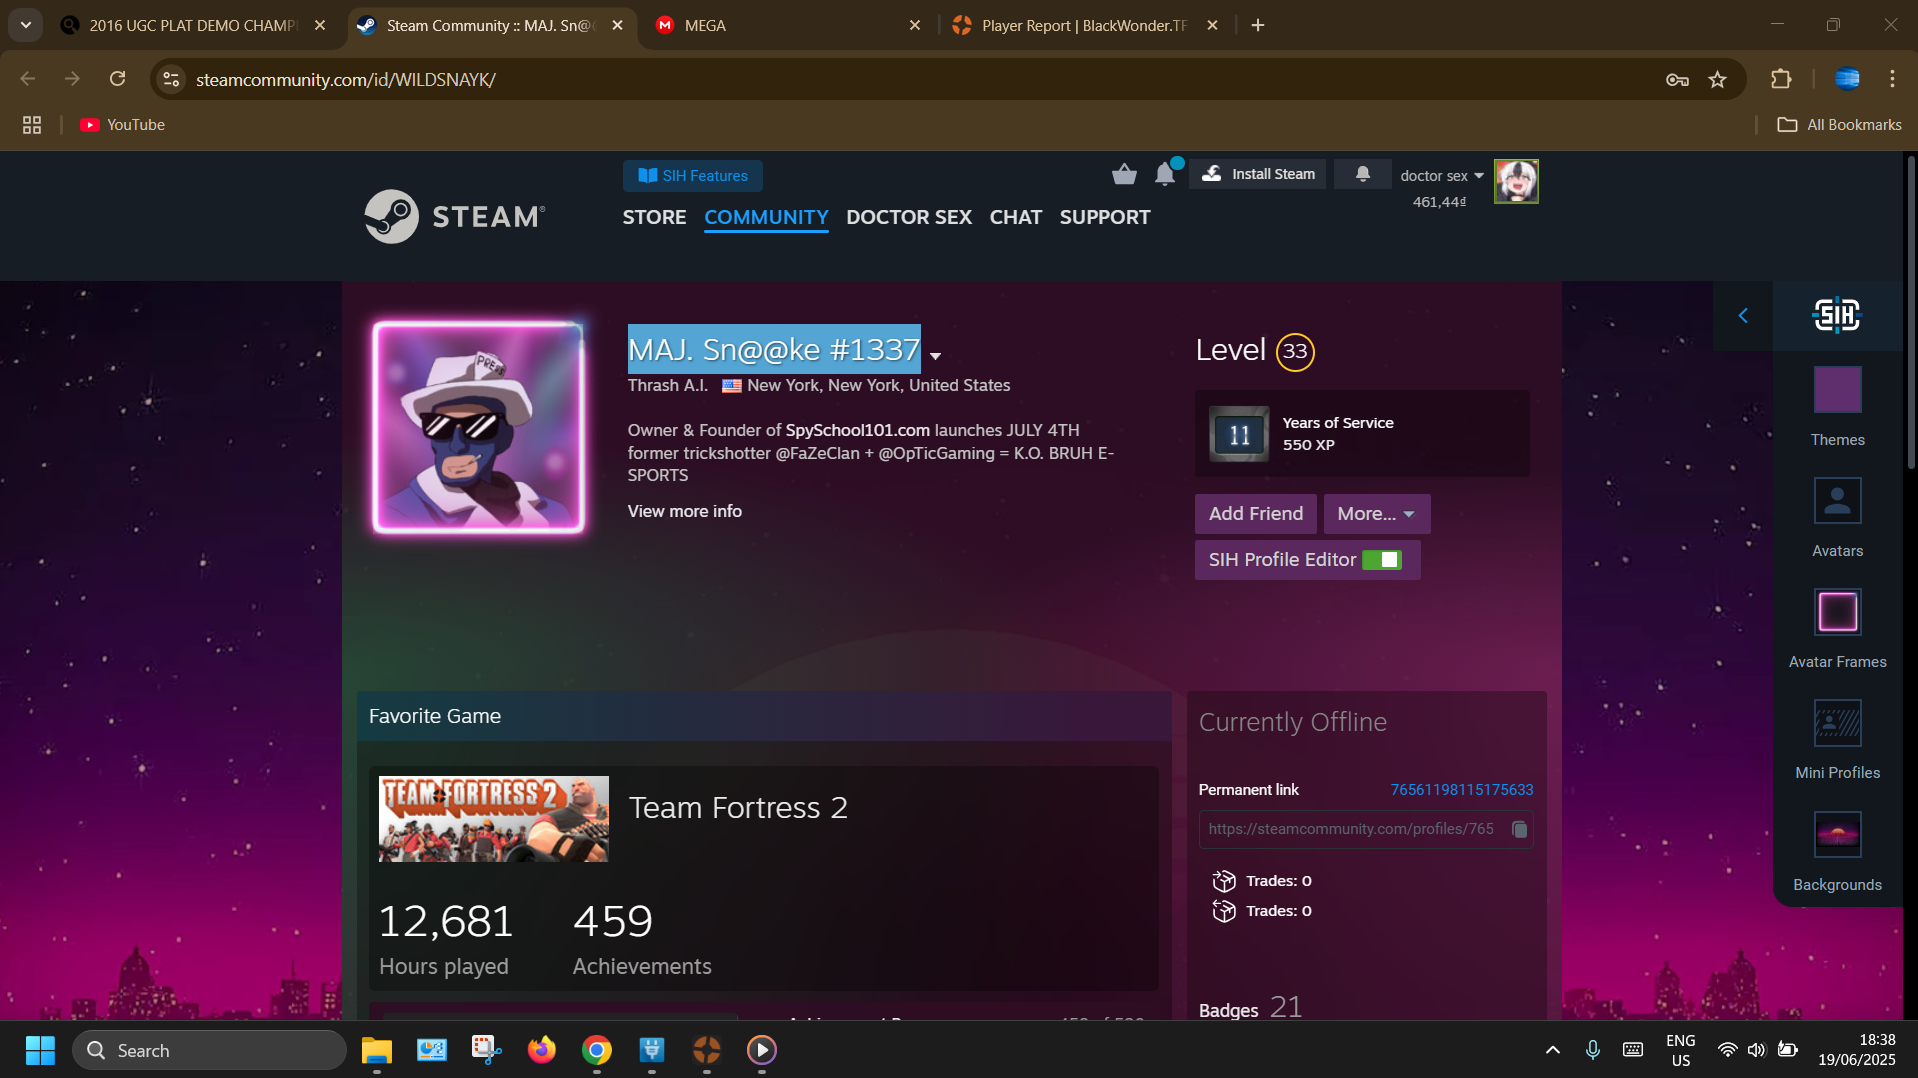This screenshot has width=1918, height=1078.
Task: Open Steam notifications bell with blue dot
Action: pos(1166,173)
